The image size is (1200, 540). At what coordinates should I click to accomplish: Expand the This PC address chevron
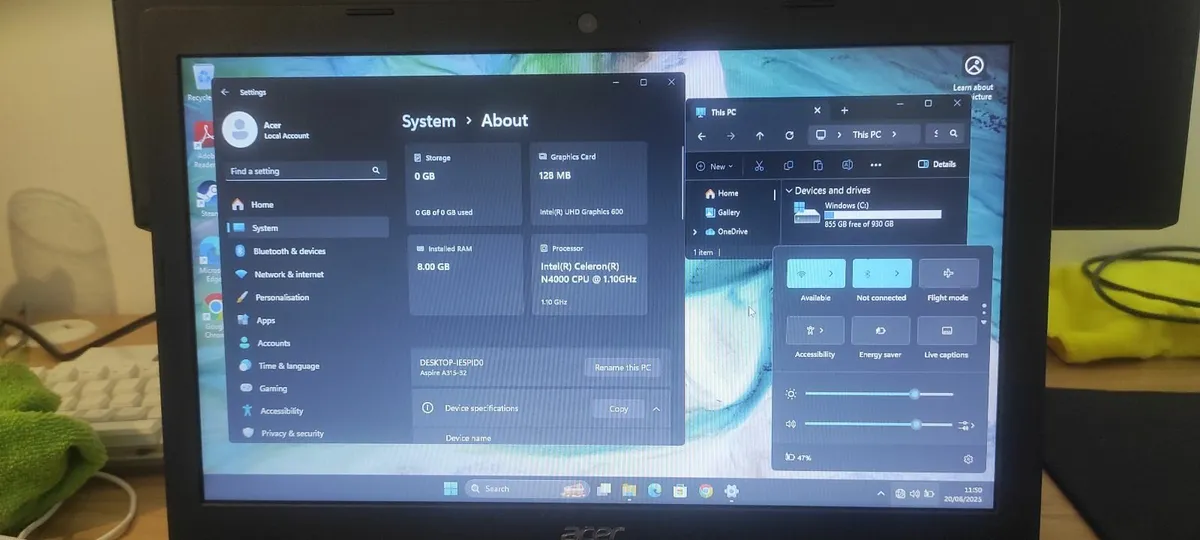893,134
